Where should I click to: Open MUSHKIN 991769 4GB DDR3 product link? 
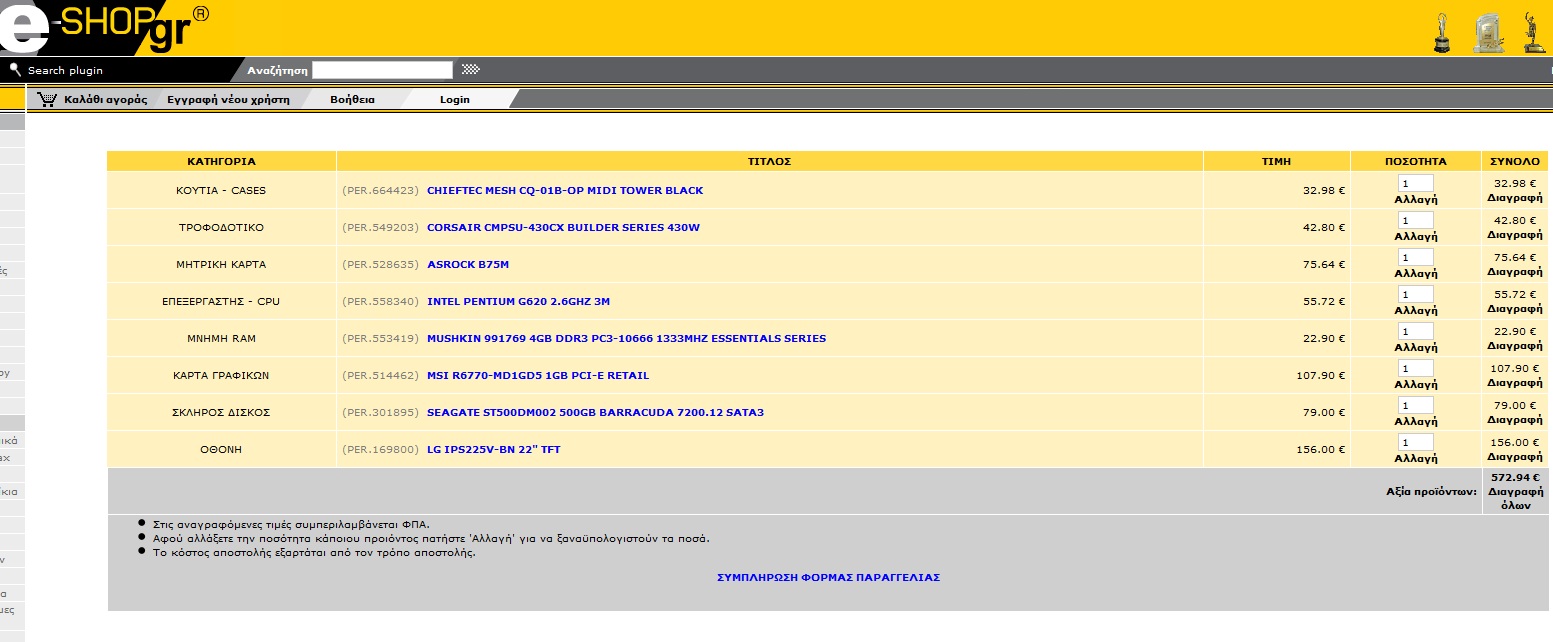click(x=626, y=338)
